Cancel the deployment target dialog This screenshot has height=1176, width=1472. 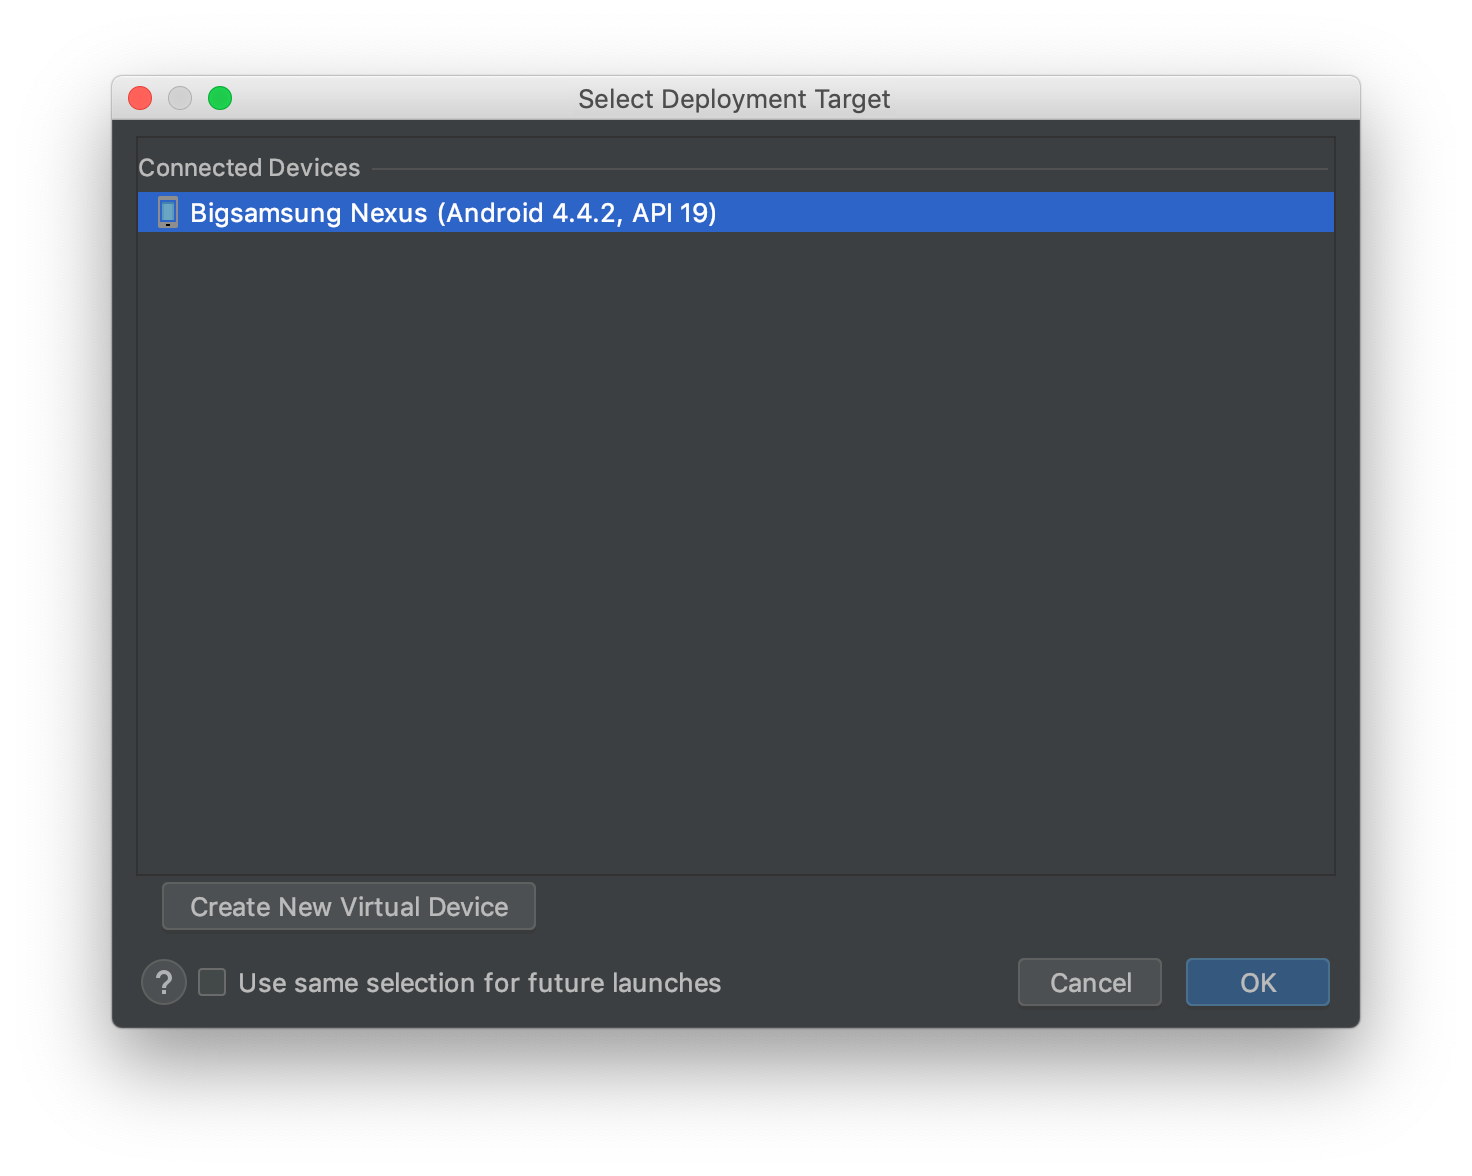click(x=1090, y=982)
